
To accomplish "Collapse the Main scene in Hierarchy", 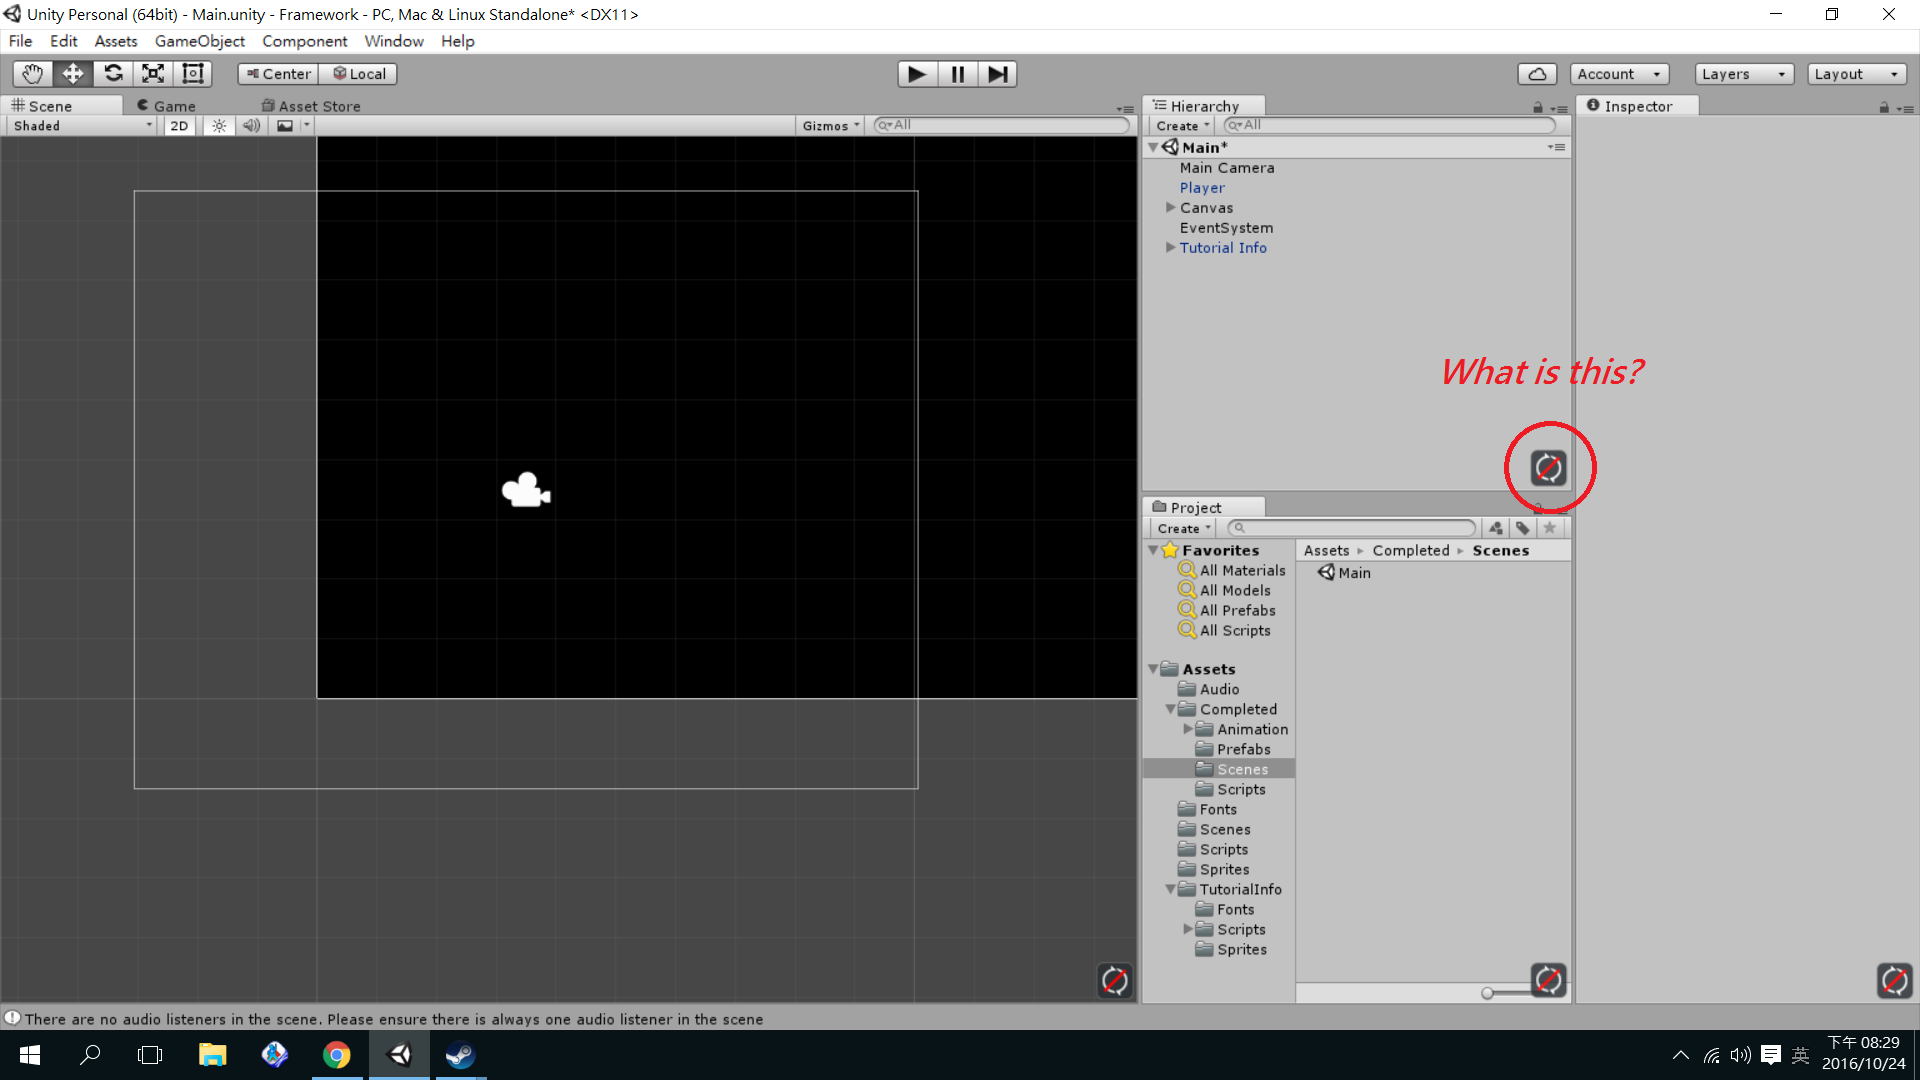I will (1153, 147).
